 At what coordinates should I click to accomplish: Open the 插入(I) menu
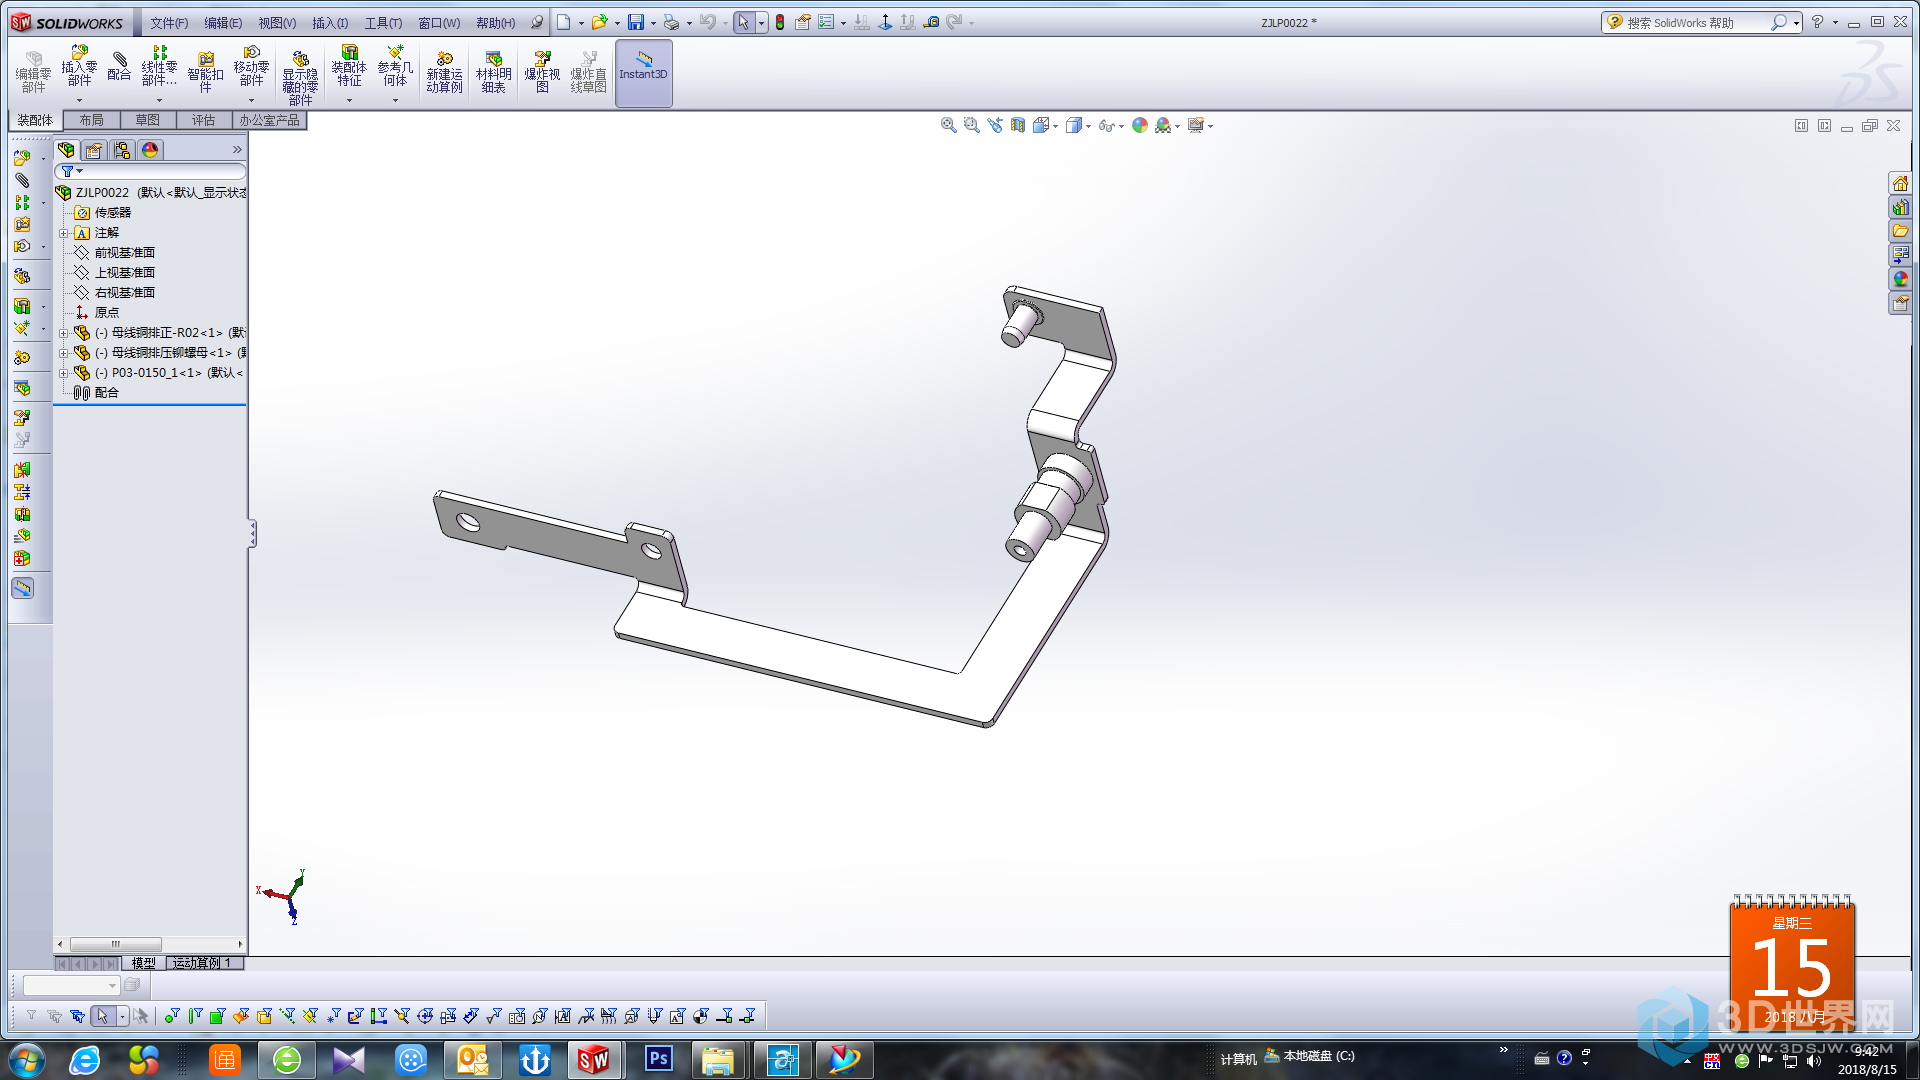click(330, 23)
